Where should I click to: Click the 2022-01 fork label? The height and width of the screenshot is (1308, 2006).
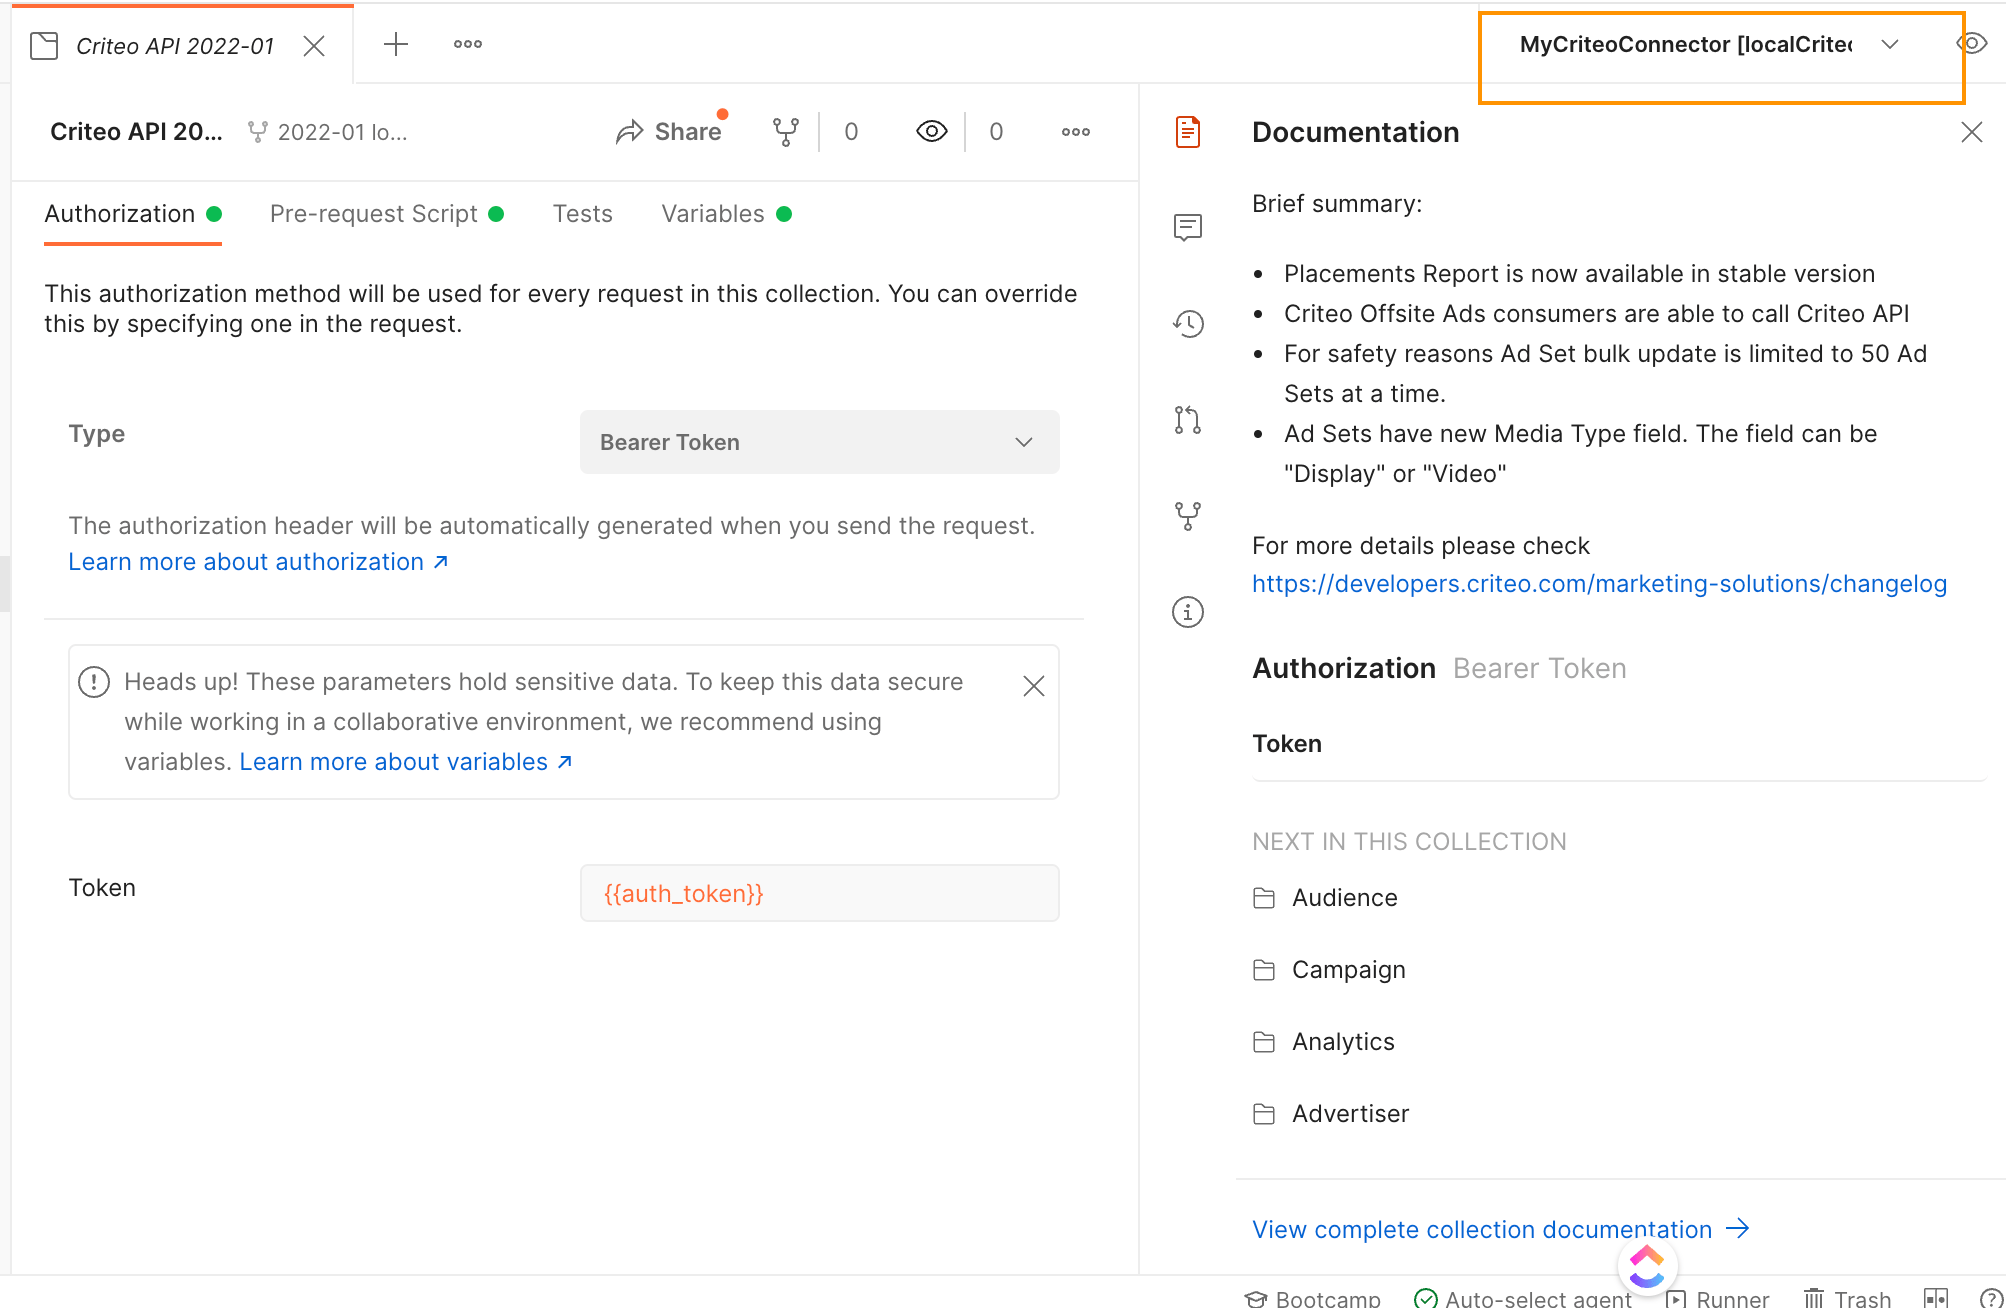tap(329, 132)
